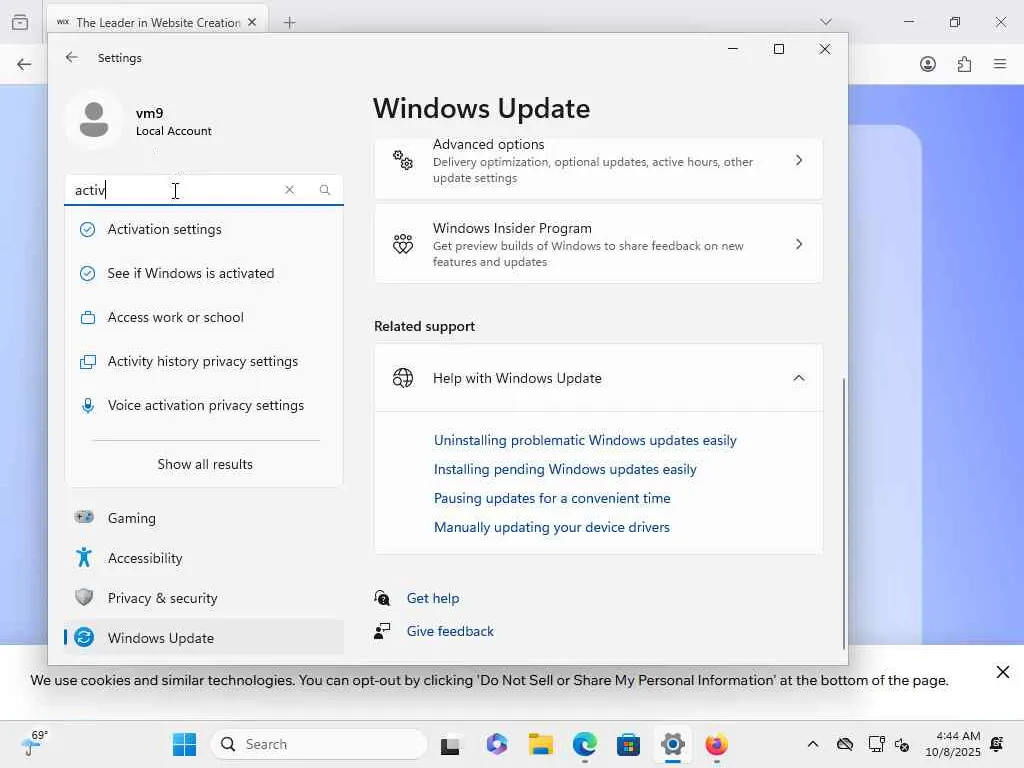Click the taskbar weather widget
This screenshot has height=768, width=1024.
tap(33, 743)
